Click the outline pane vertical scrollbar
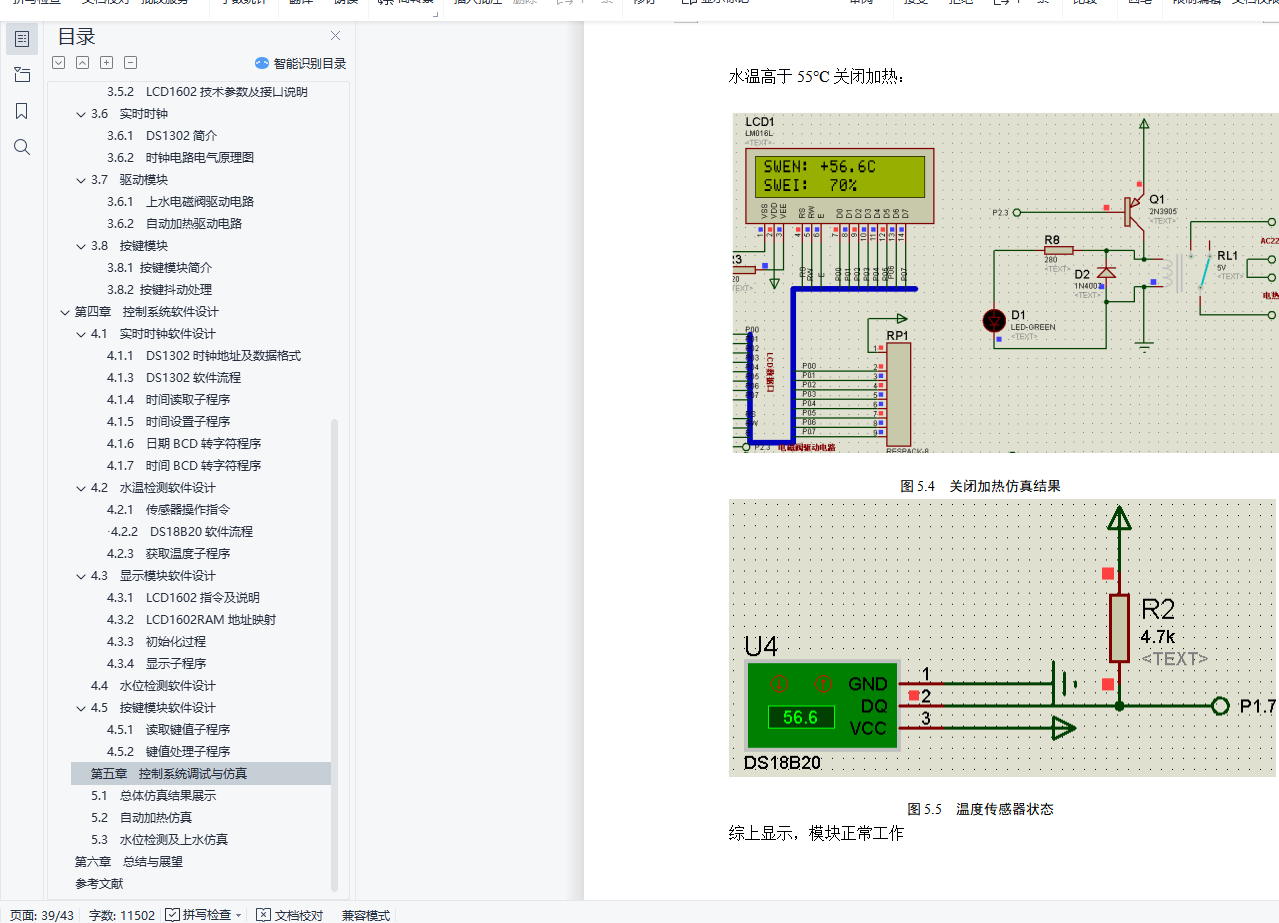 pyautogui.click(x=335, y=655)
